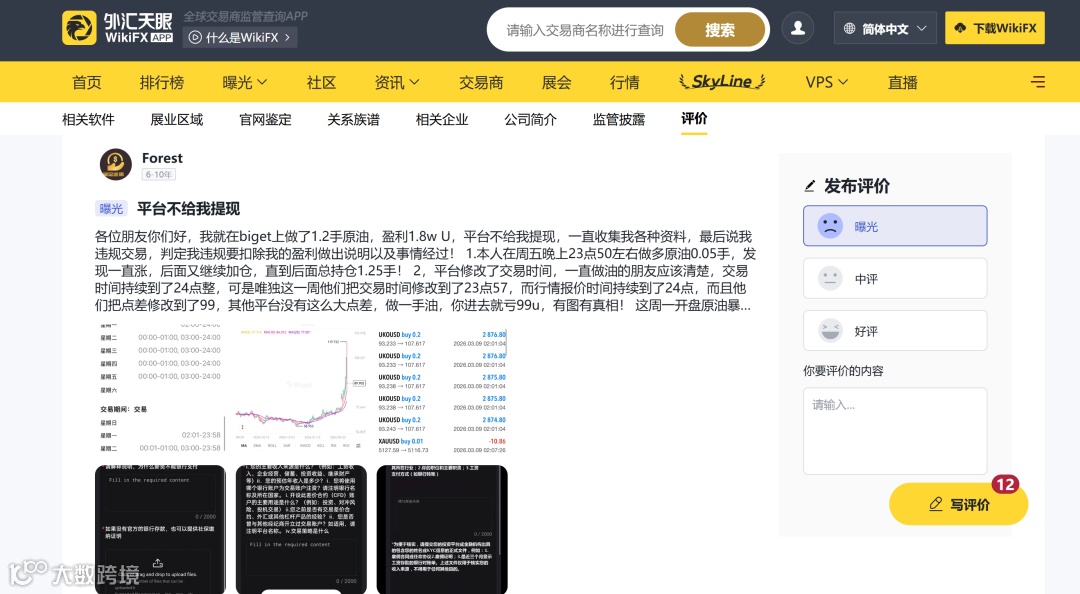Image resolution: width=1080 pixels, height=594 pixels.
Task: Focus the broker name search field
Action: 585,30
